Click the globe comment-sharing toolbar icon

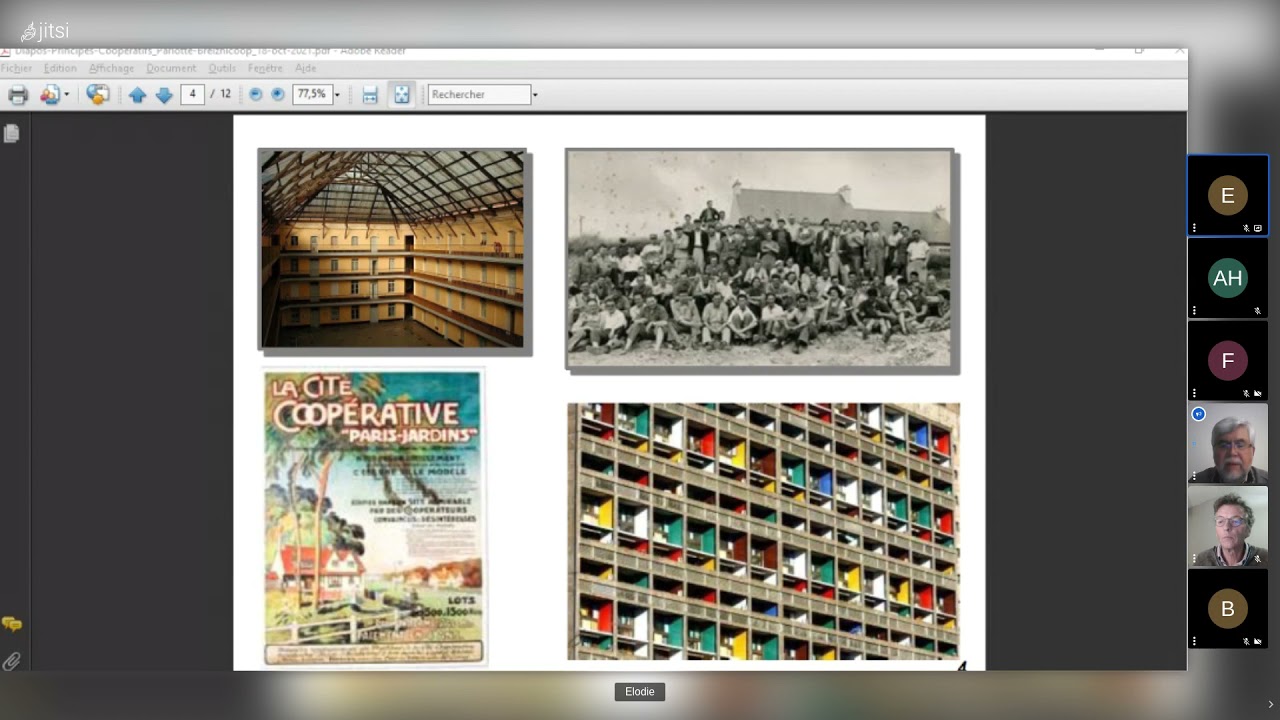coord(97,95)
